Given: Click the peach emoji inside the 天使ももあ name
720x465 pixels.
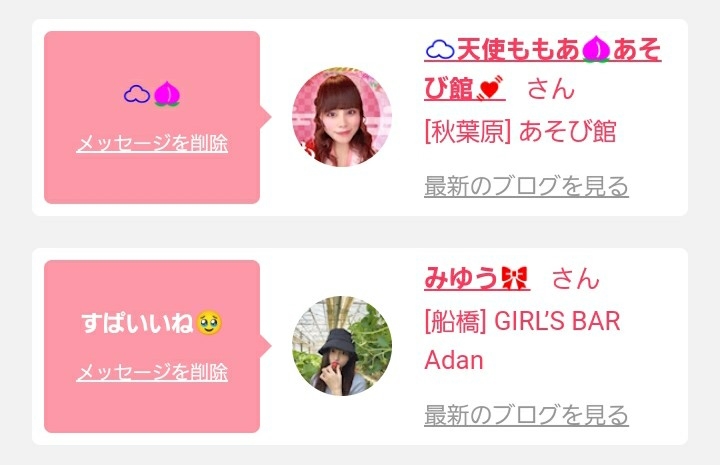Looking at the screenshot, I should [596, 49].
